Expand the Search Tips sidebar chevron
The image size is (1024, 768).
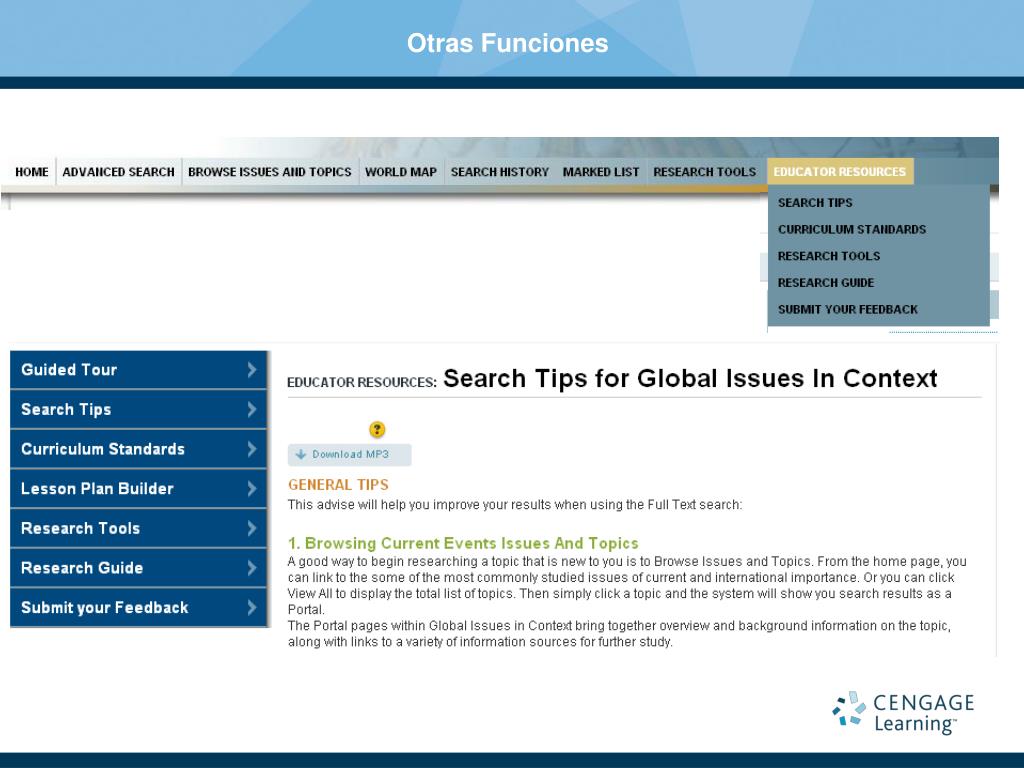tap(251, 409)
